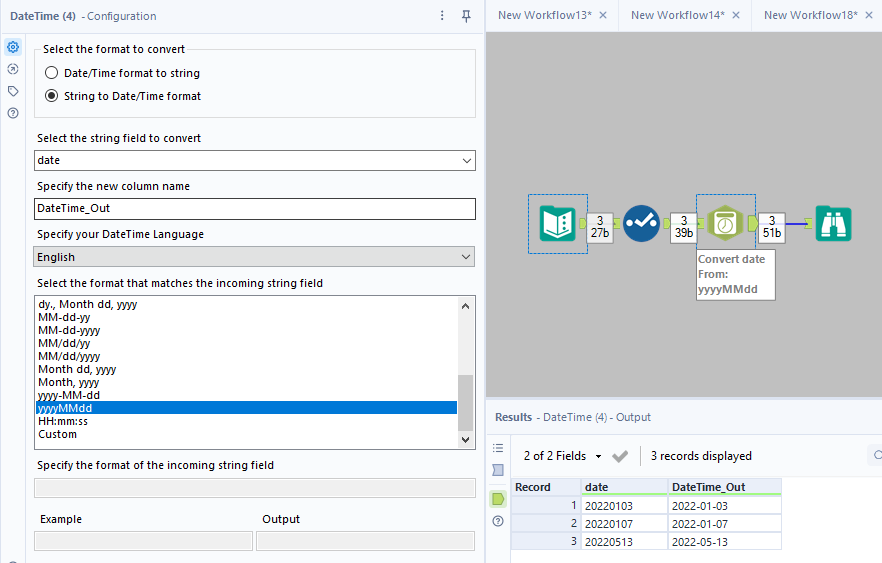882x563 pixels.
Task: Click the Example field
Action: [x=143, y=541]
